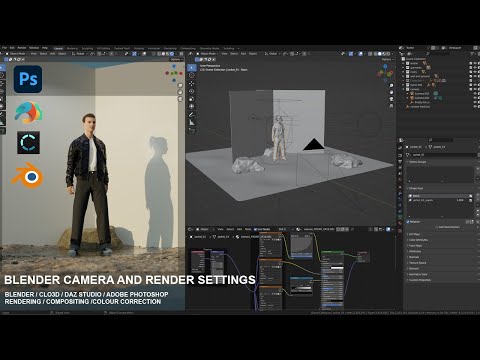
Task: Open Object Constraints properties tab
Action: point(400,211)
